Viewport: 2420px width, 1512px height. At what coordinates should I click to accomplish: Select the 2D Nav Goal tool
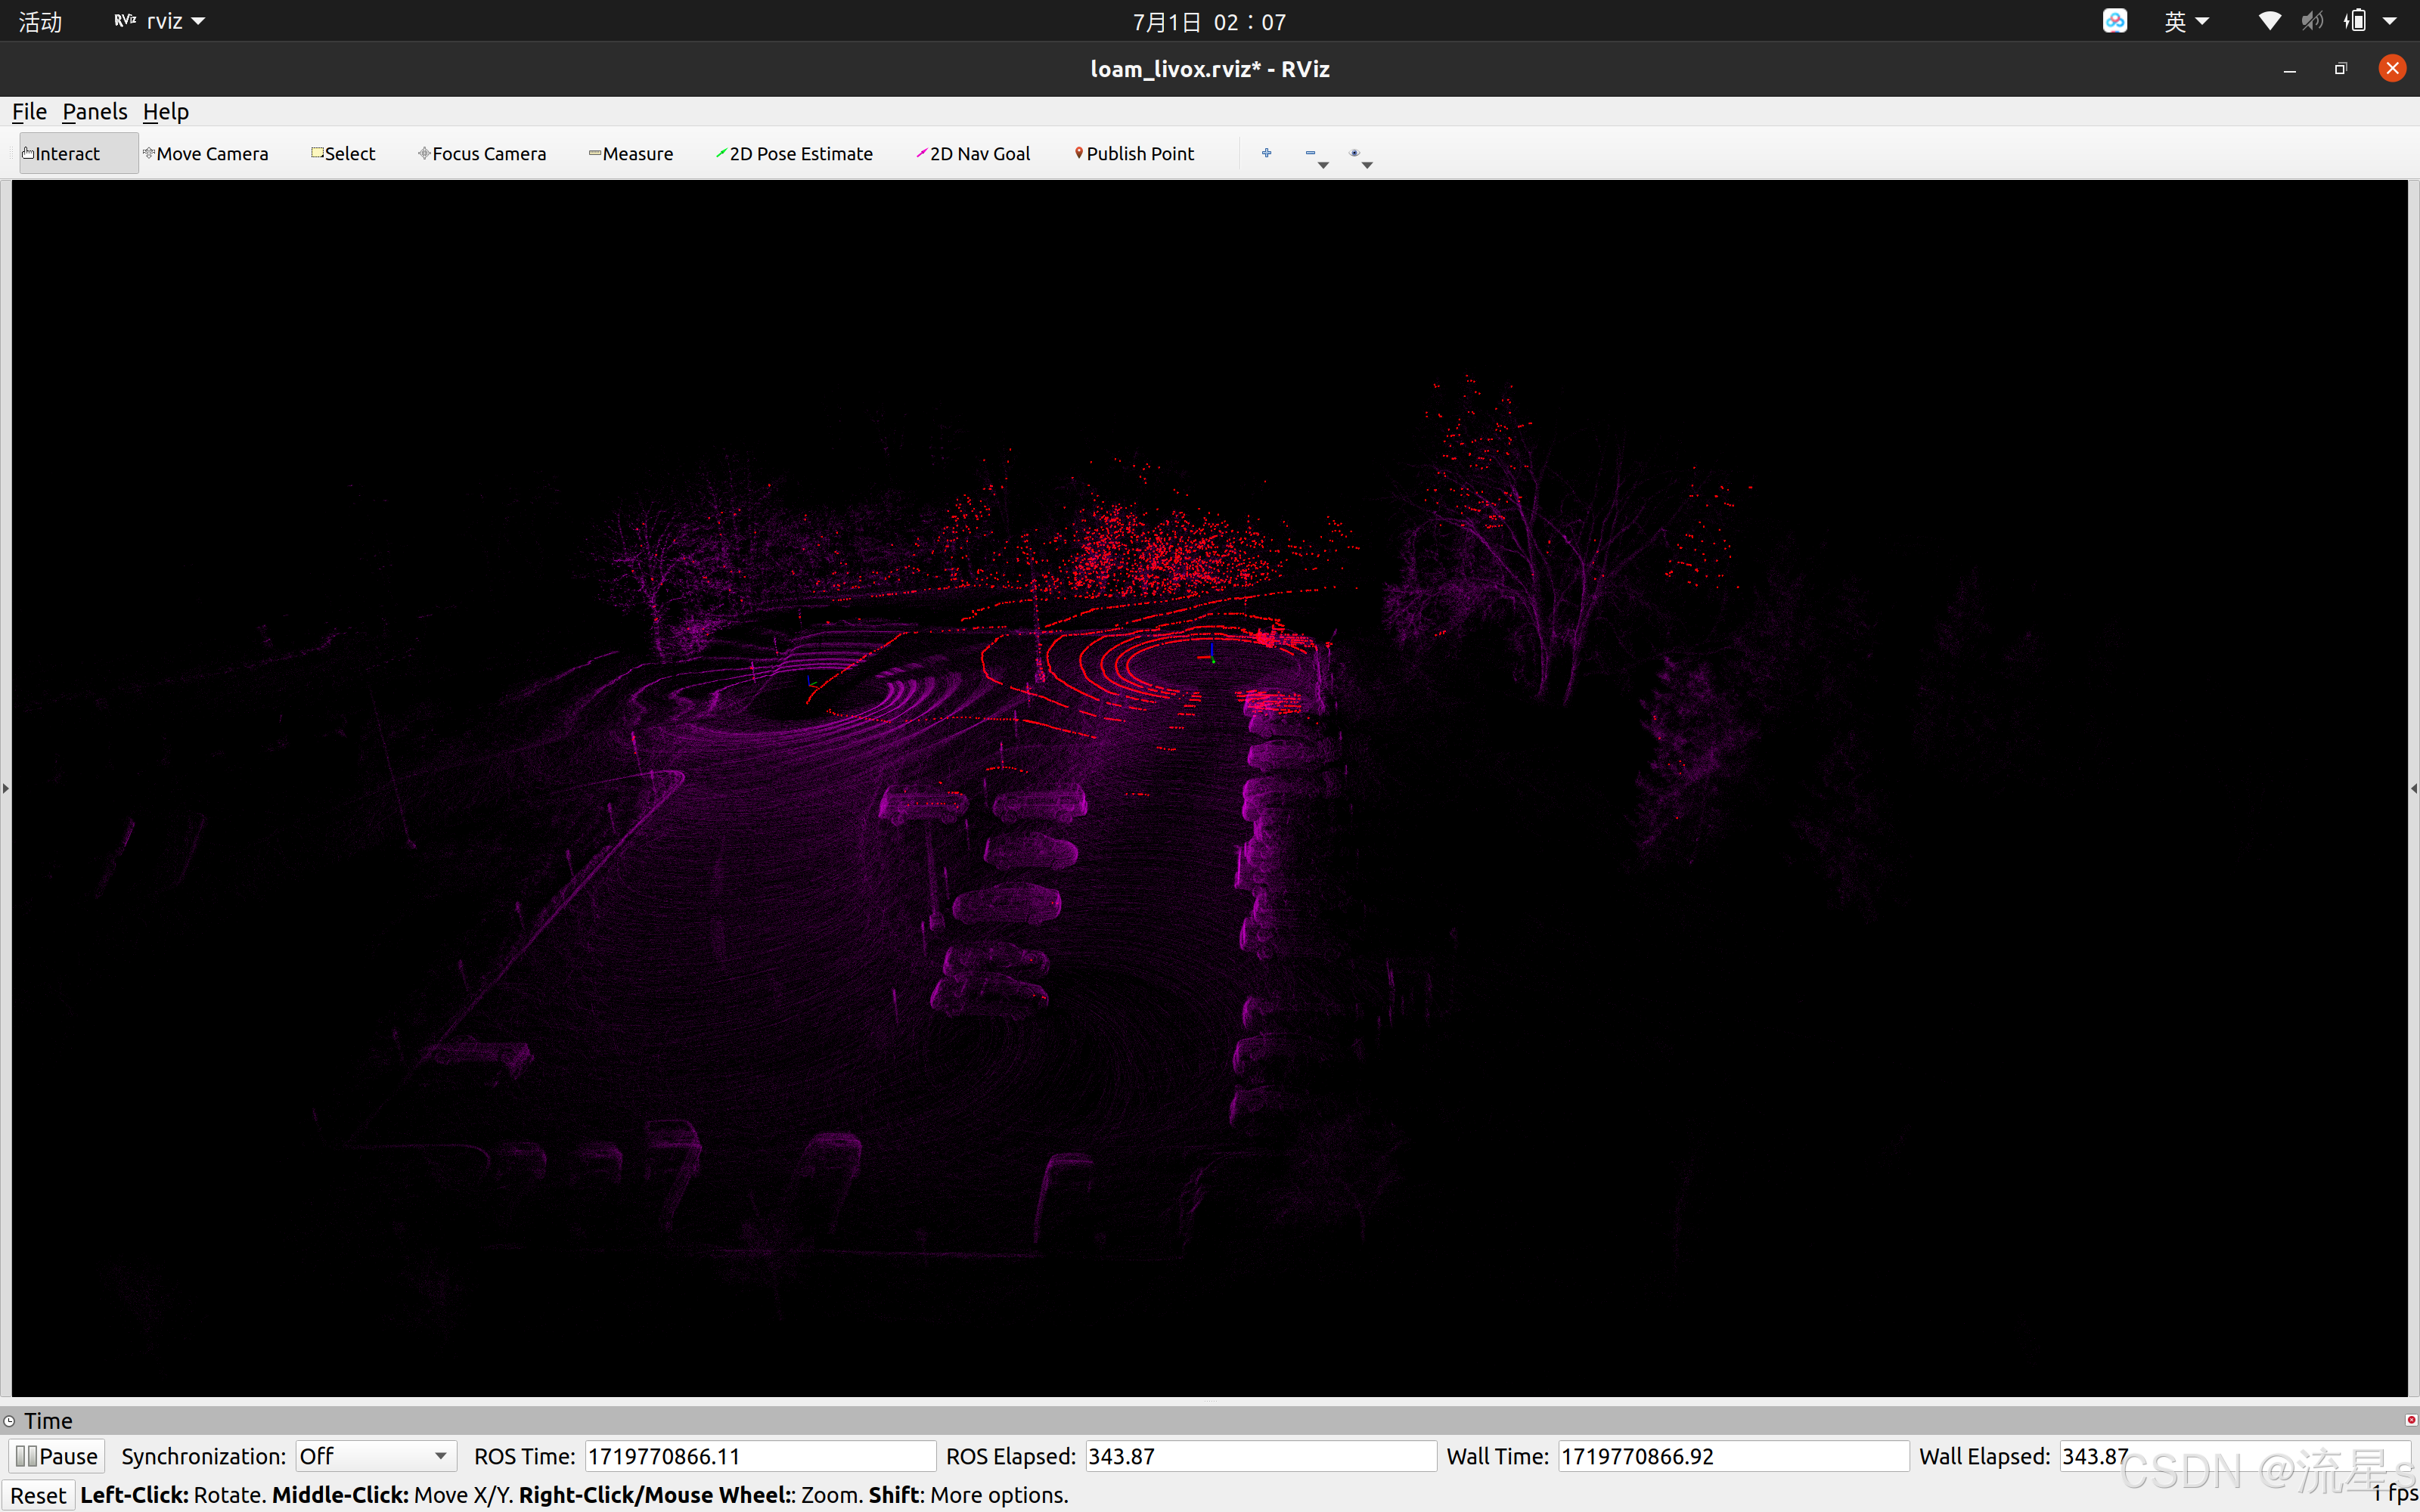coord(973,153)
